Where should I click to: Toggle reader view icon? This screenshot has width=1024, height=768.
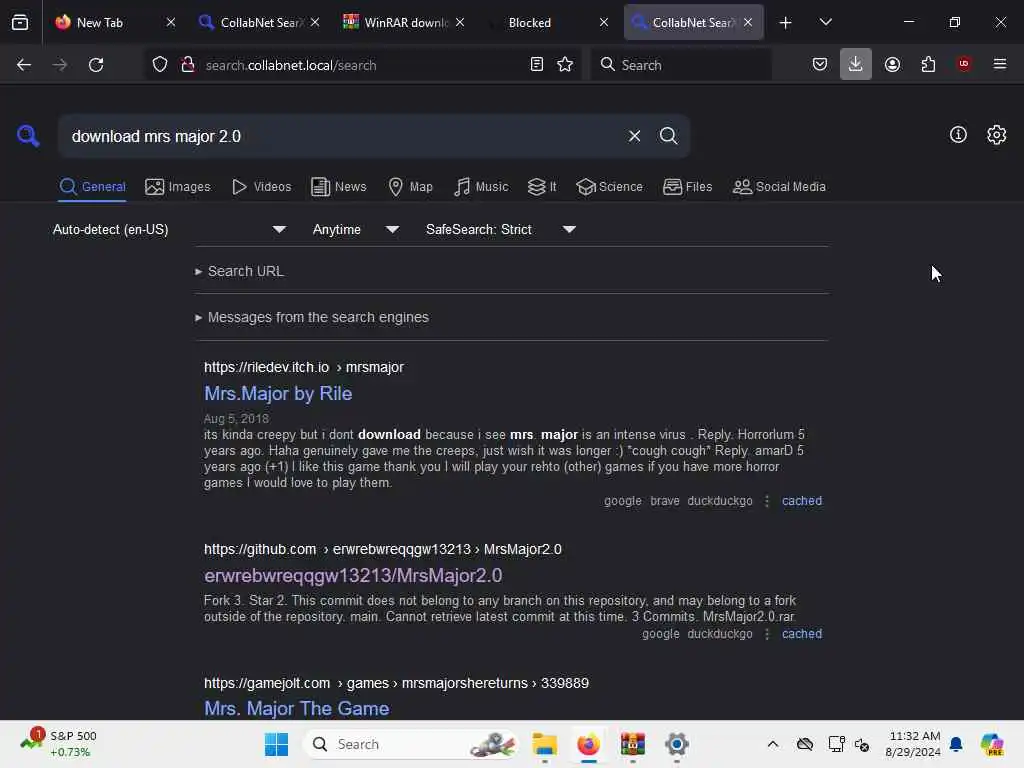click(x=537, y=65)
